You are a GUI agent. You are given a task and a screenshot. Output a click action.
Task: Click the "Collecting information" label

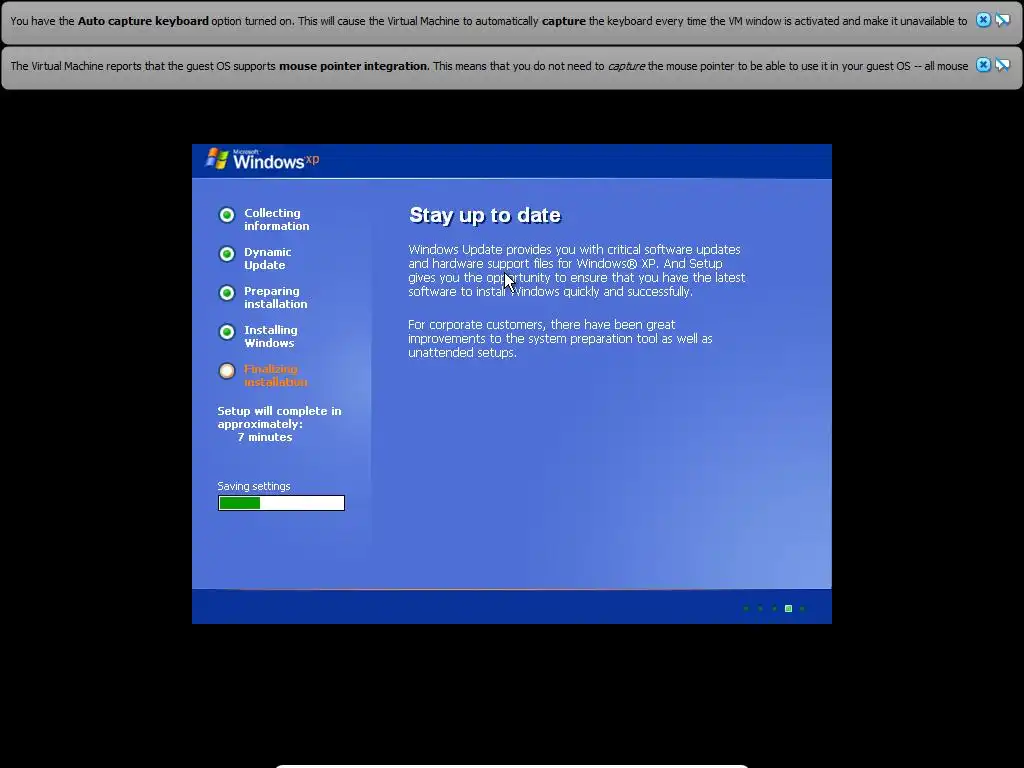(277, 219)
